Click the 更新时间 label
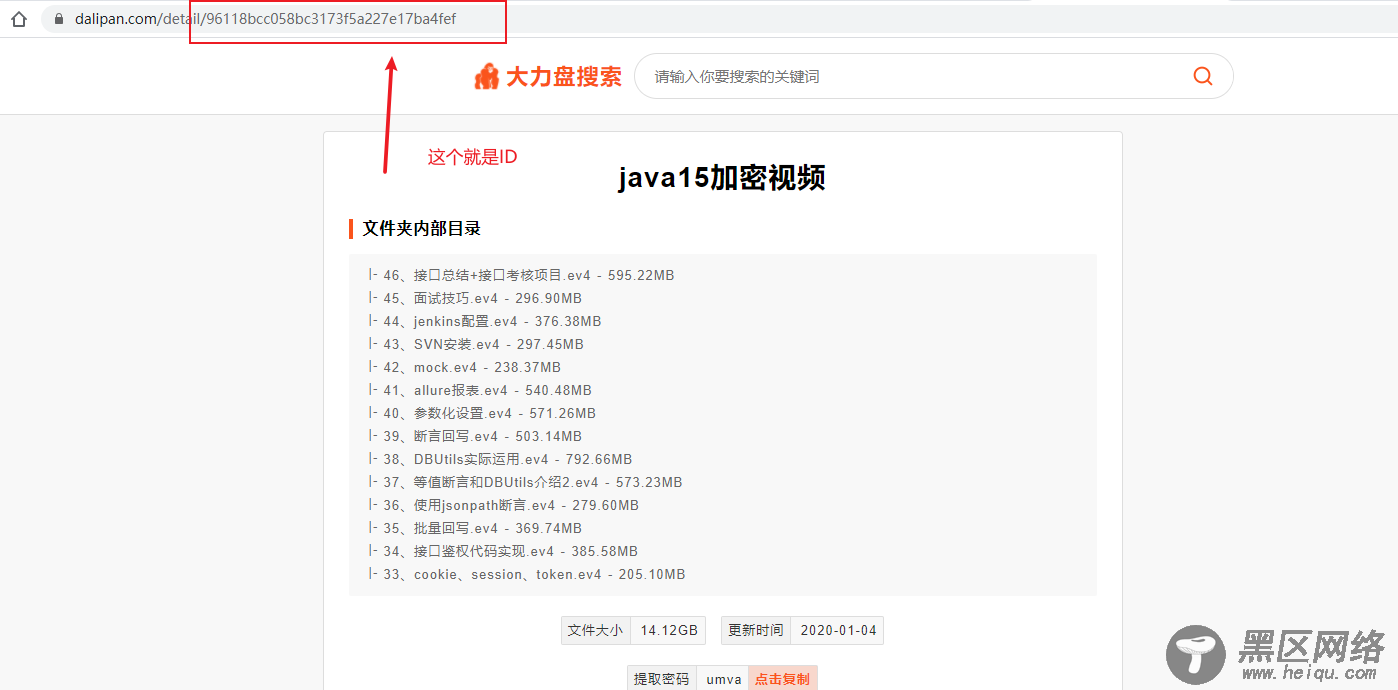Viewport: 1398px width, 690px height. click(x=755, y=630)
